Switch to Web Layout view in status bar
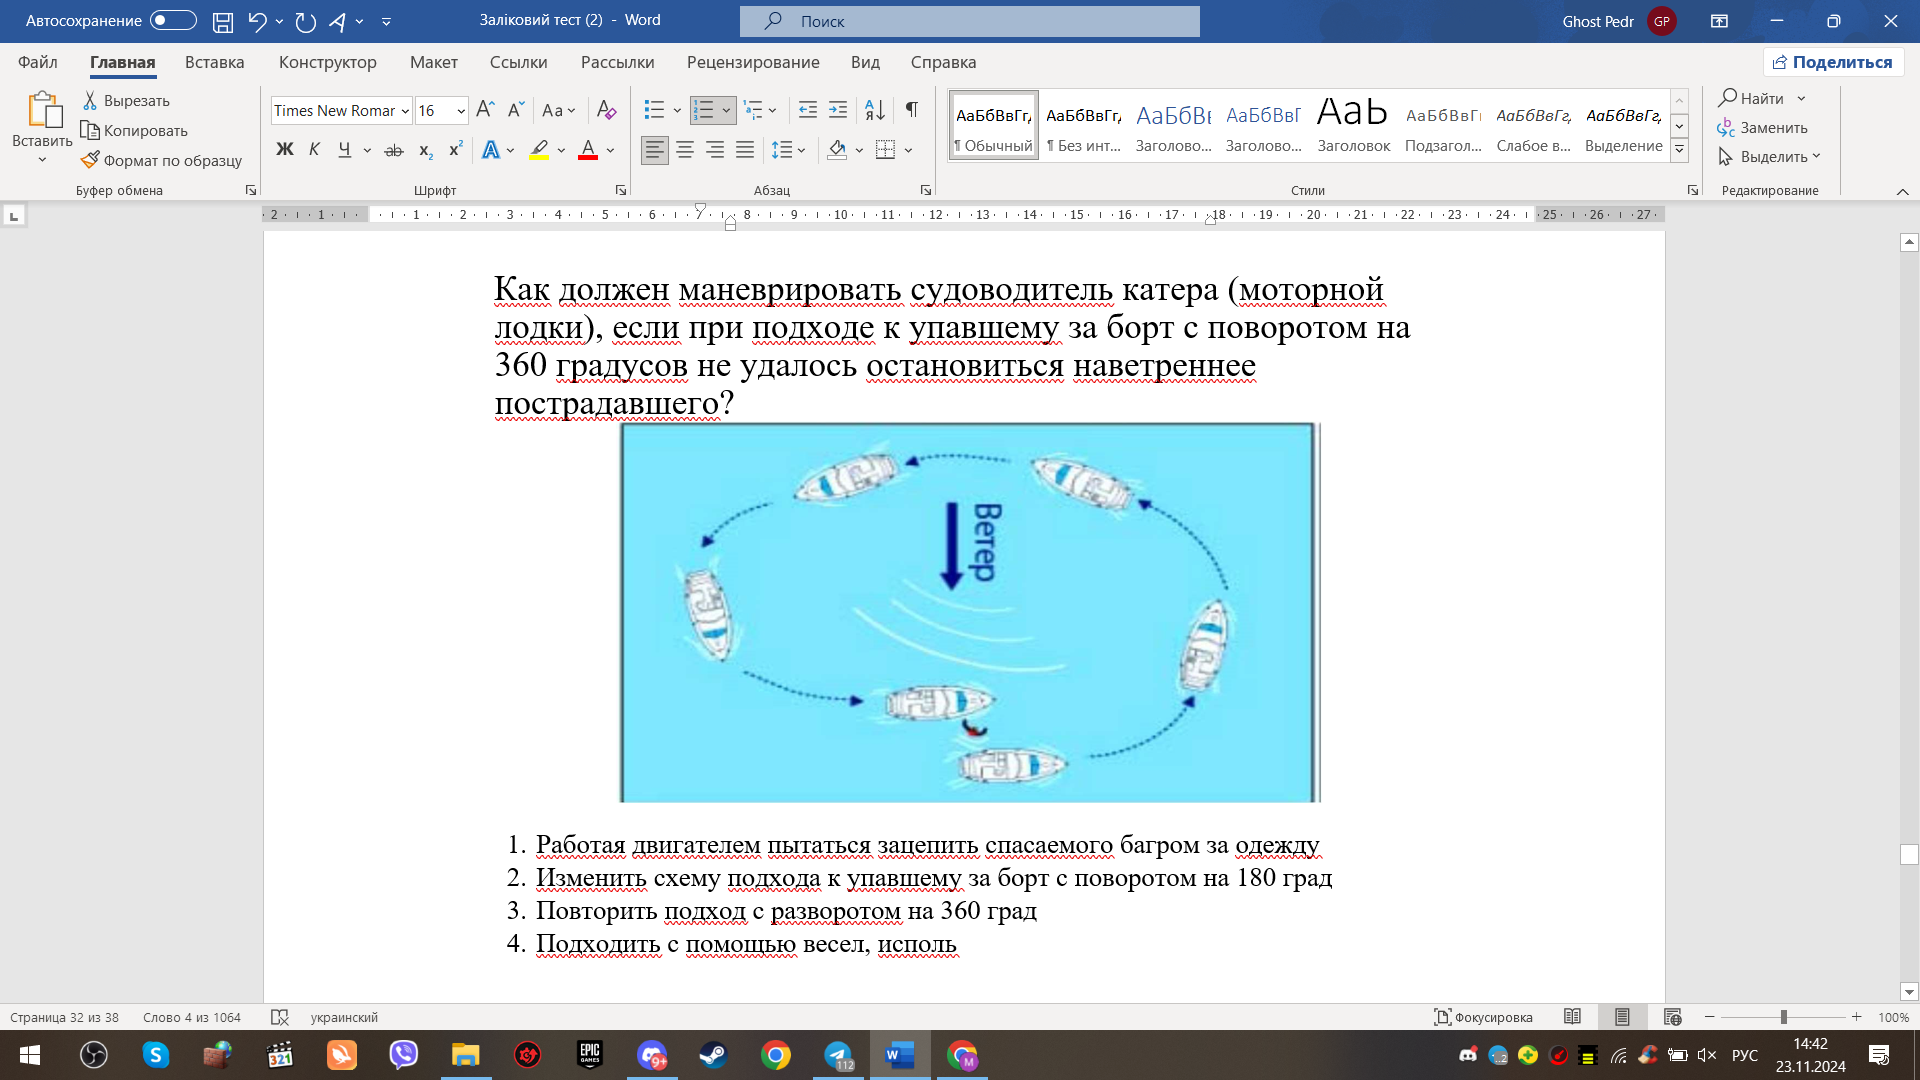The width and height of the screenshot is (1920, 1080). tap(1672, 1017)
